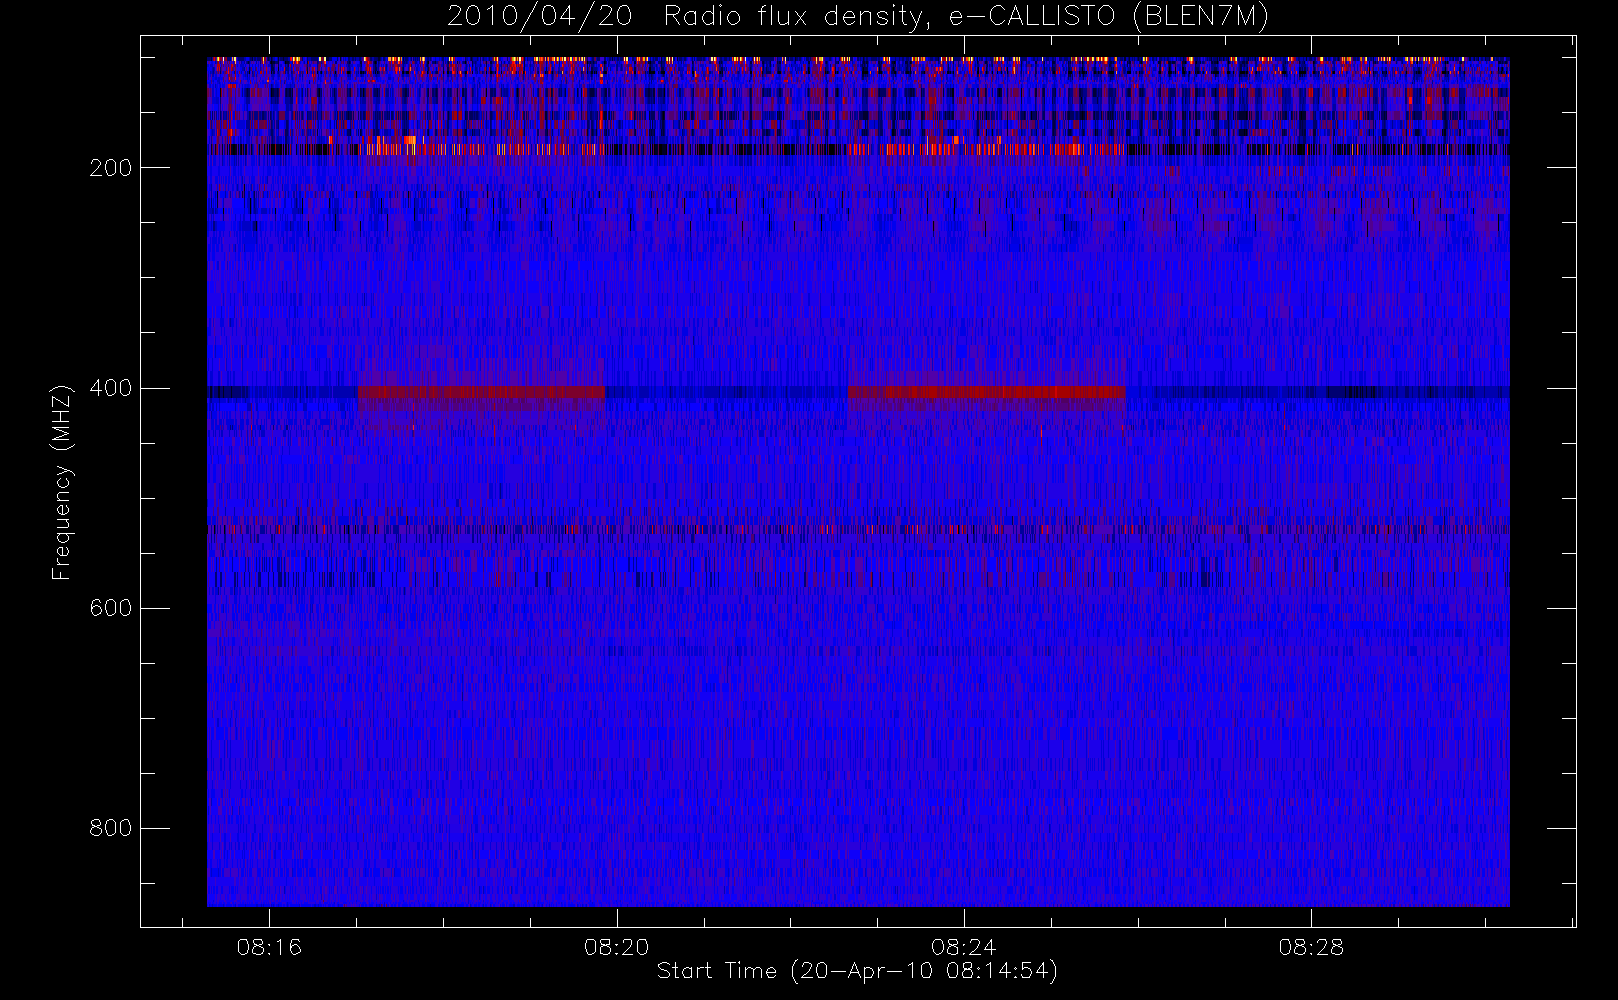Click the 08:20 time tick label

(x=617, y=947)
